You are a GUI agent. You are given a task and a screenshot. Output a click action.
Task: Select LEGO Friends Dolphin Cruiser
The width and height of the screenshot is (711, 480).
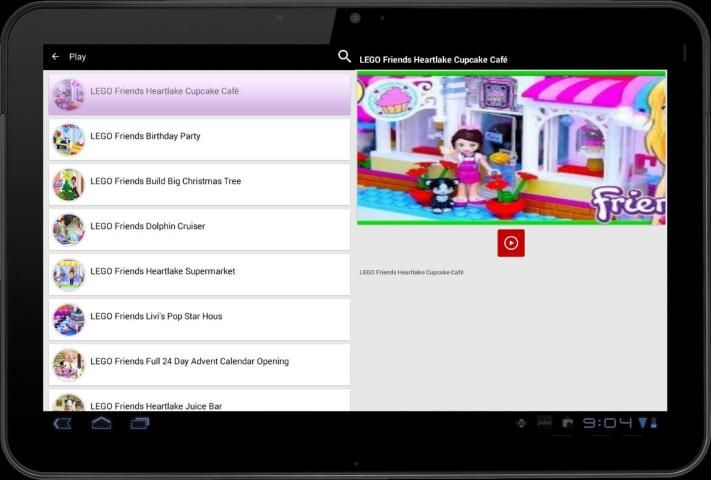pos(147,227)
